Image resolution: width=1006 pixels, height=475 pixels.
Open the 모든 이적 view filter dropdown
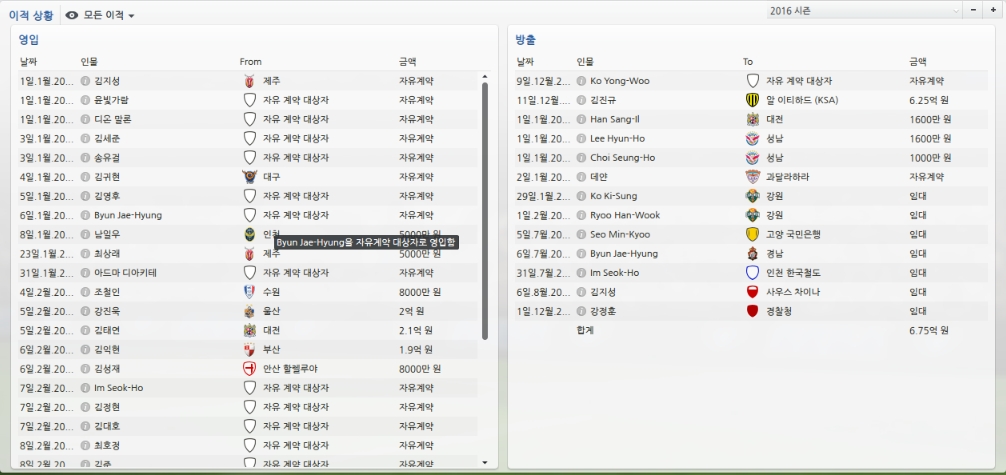[100, 15]
